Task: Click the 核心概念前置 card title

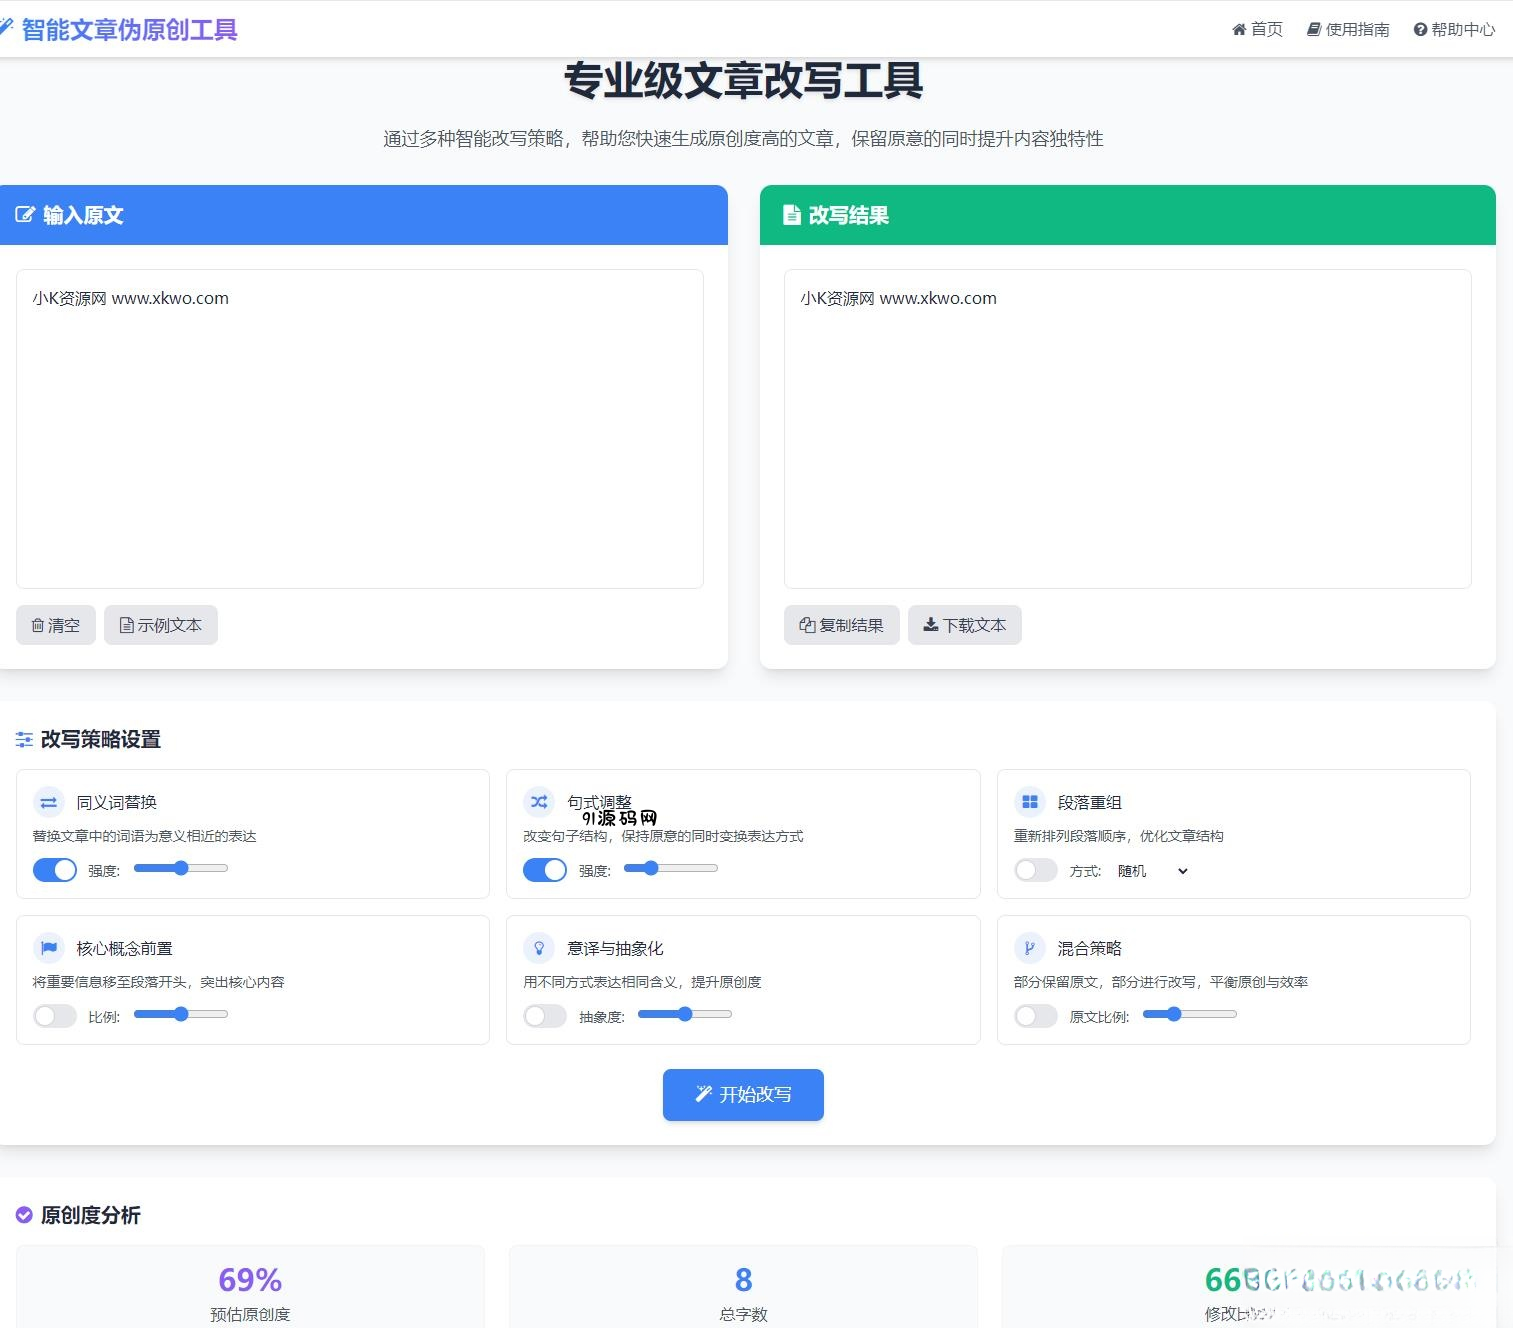Action: tap(125, 948)
